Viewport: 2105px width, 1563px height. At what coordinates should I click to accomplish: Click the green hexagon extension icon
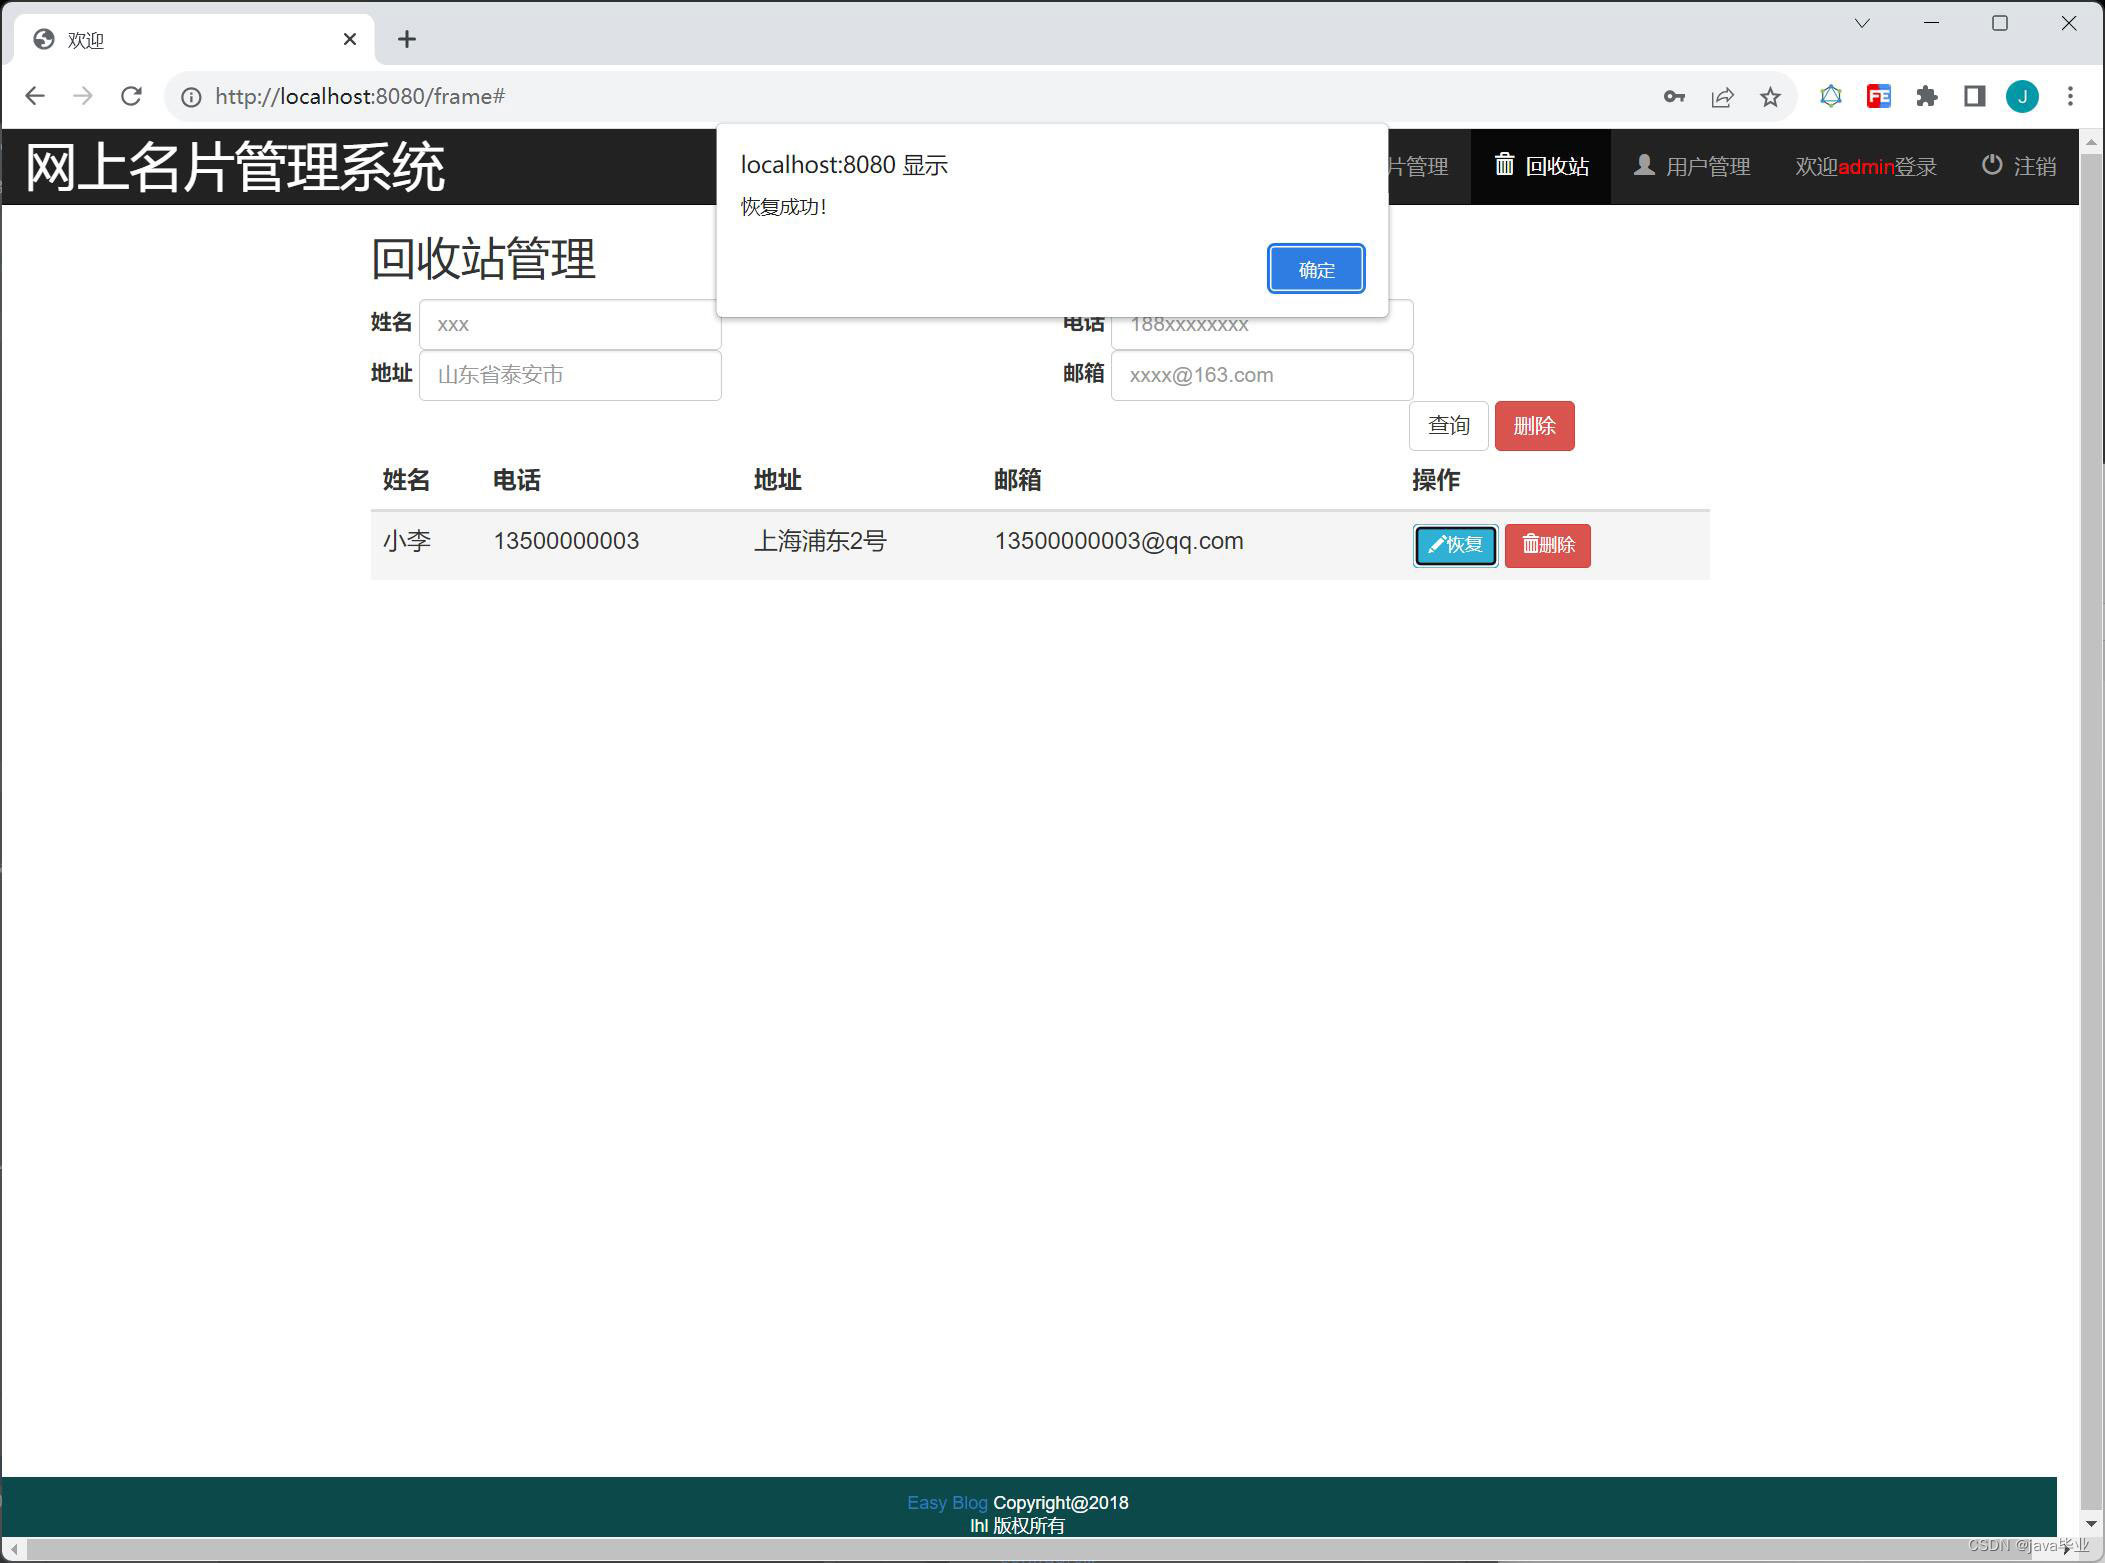tap(1831, 96)
